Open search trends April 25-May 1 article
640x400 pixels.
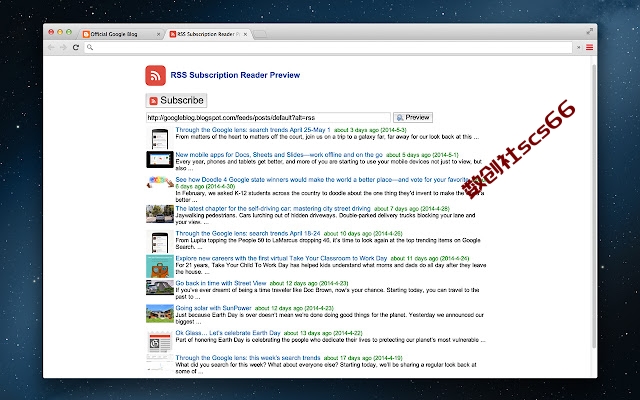coord(253,130)
